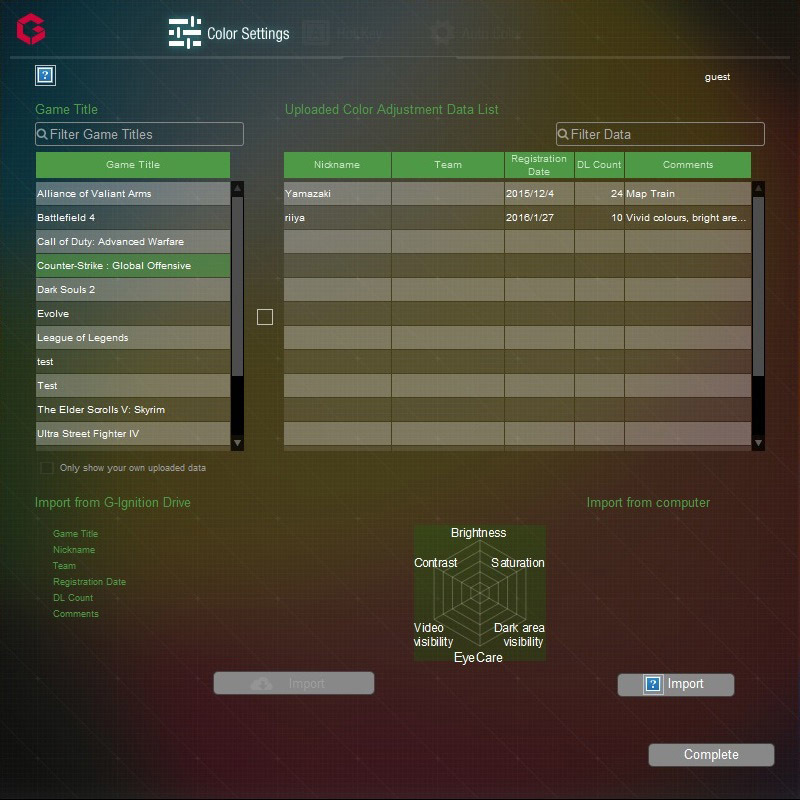Viewport: 800px width, 800px height.
Task: Select 'Ultra Street Fighter IV' game title
Action: point(133,433)
